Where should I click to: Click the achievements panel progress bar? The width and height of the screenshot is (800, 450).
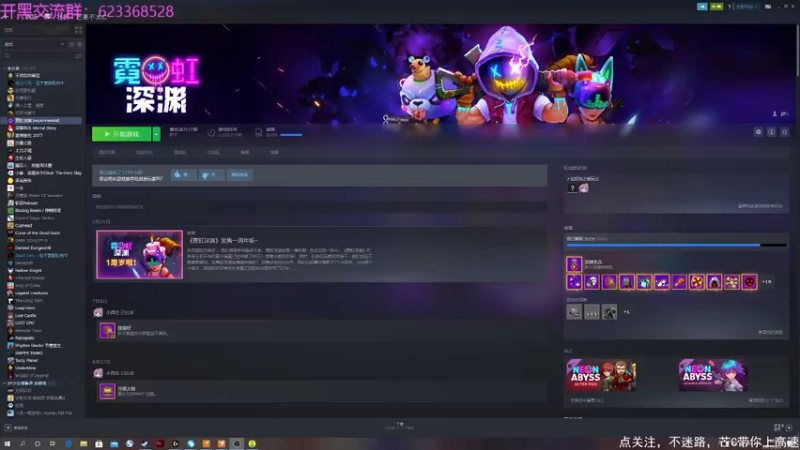click(x=676, y=245)
